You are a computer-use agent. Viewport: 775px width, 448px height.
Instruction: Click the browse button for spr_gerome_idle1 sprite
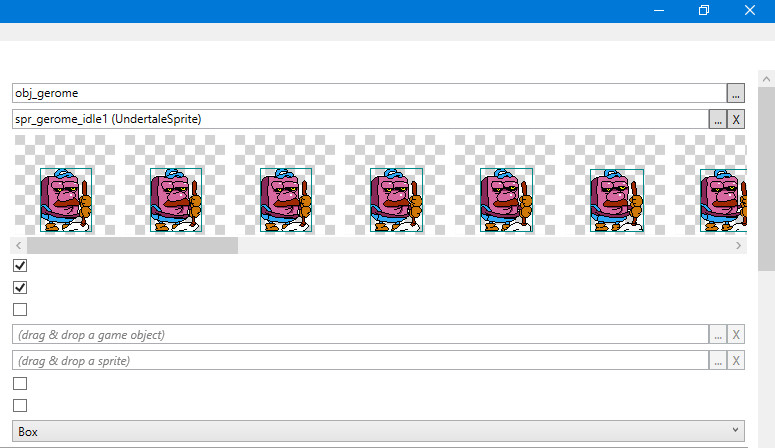(718, 119)
